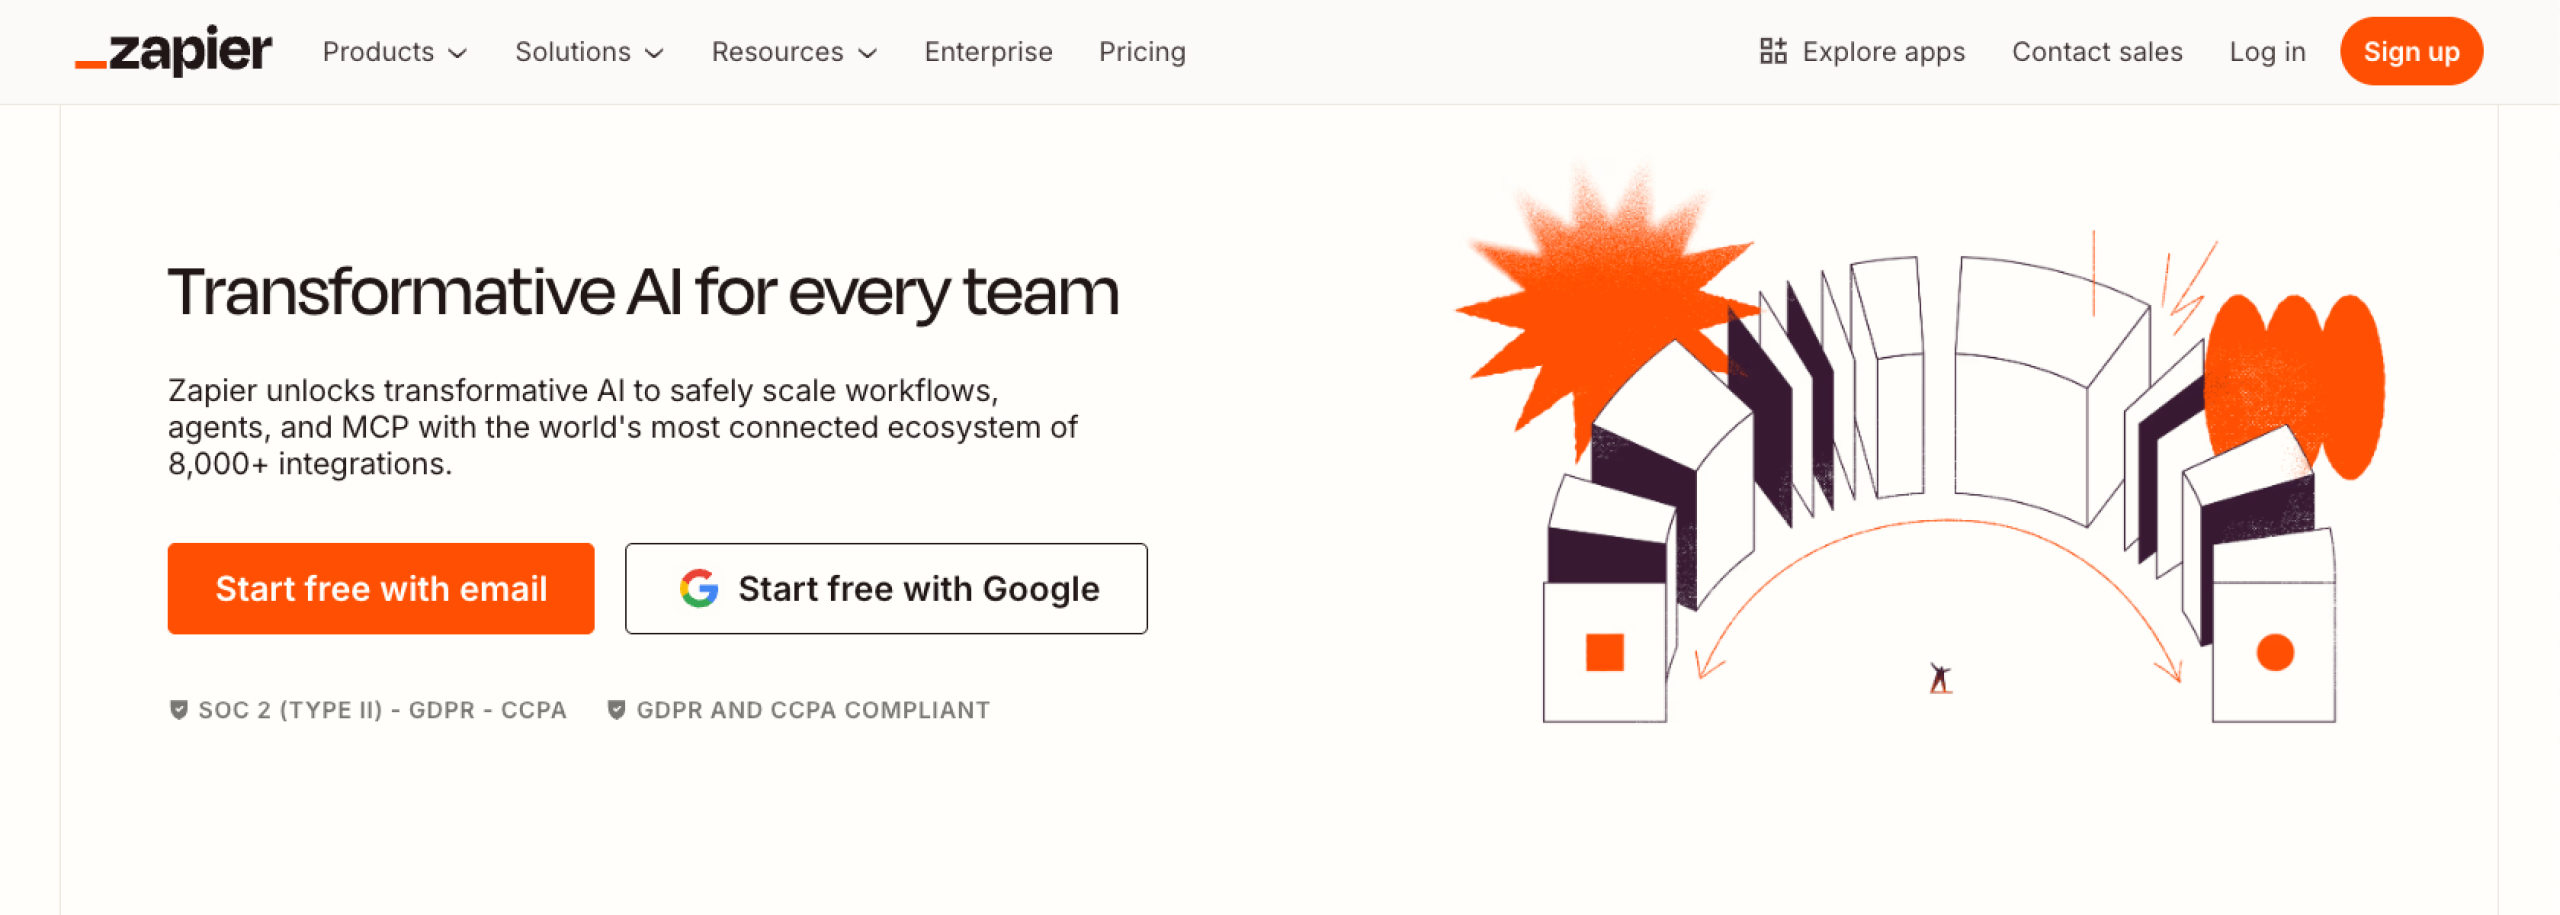Select the Enterprise menu item
The width and height of the screenshot is (2560, 915).
coord(988,51)
